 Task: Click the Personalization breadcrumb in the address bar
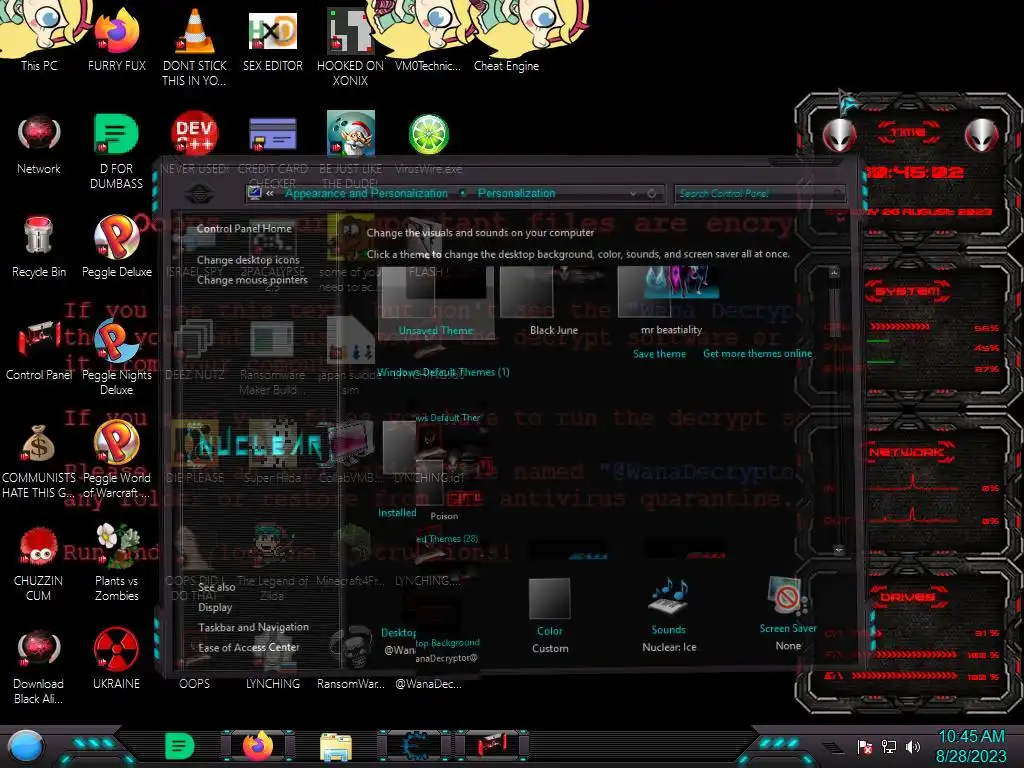(516, 193)
